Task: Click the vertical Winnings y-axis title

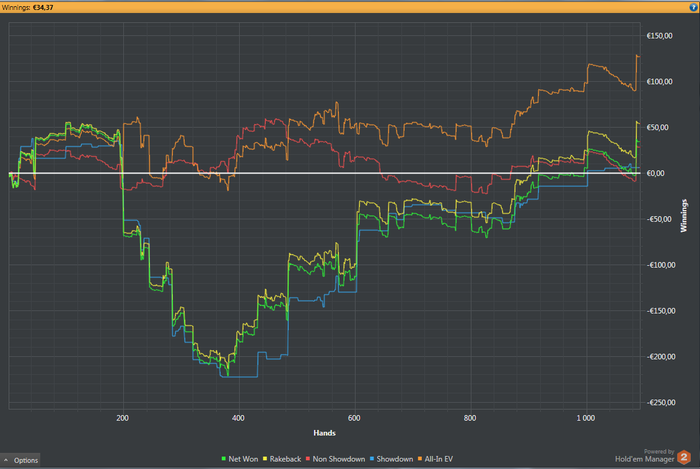Action: point(683,216)
